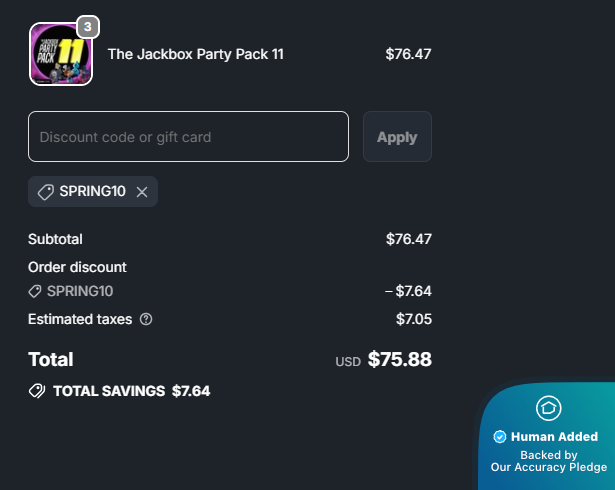Remove the SPRING10 discount code chip
Viewport: 615px width, 490px height.
pos(142,192)
